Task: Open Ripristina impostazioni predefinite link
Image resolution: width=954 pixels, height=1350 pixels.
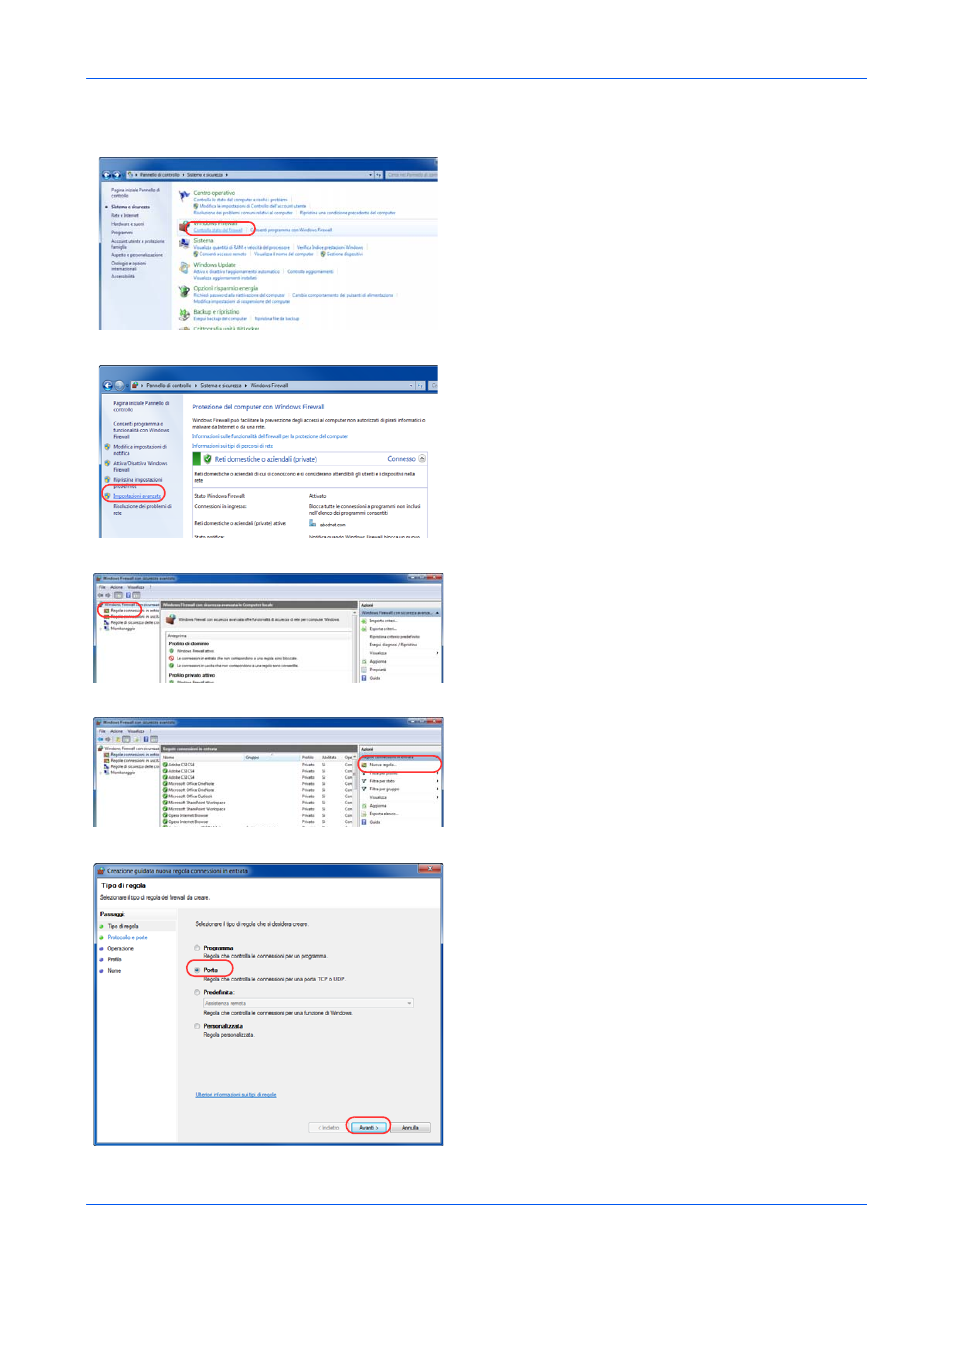Action: 138,483
